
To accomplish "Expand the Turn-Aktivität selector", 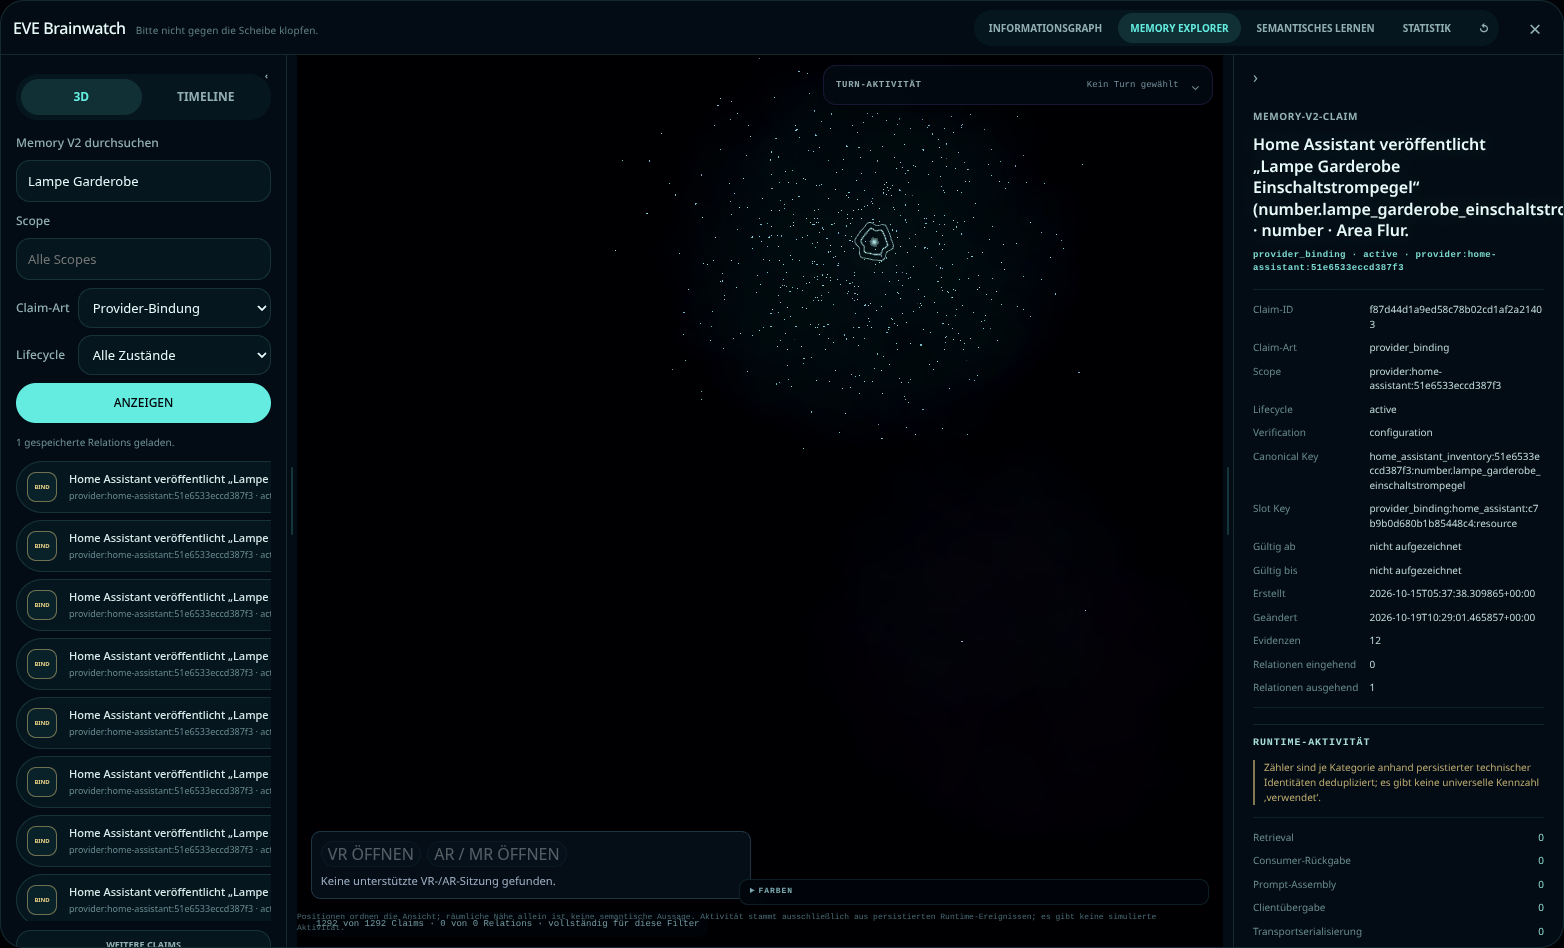I will click(1017, 85).
